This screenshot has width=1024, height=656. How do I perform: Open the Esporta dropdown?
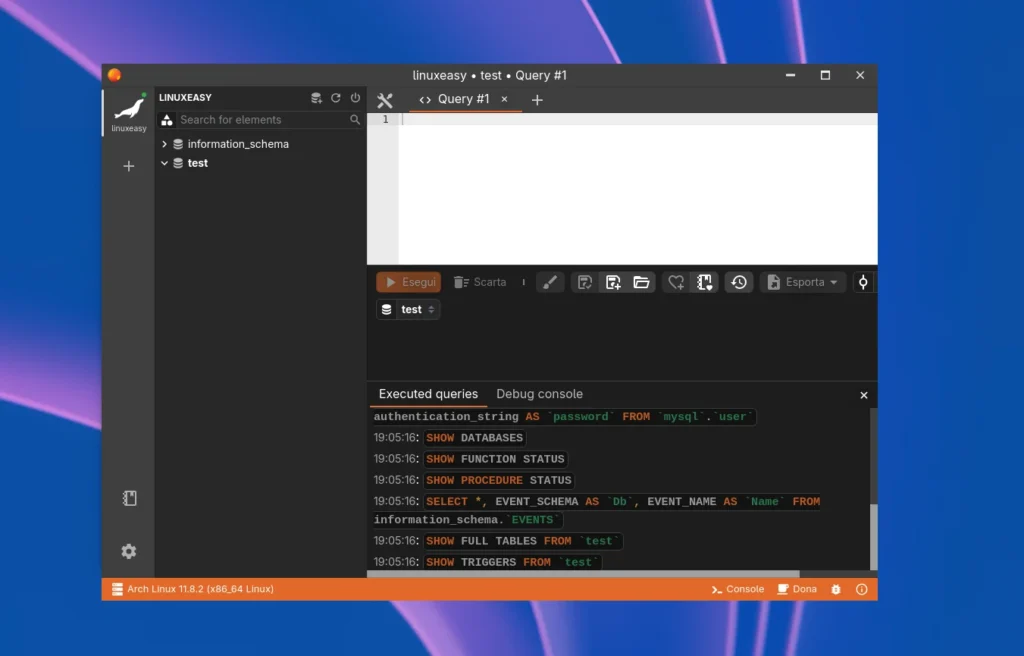tap(804, 282)
